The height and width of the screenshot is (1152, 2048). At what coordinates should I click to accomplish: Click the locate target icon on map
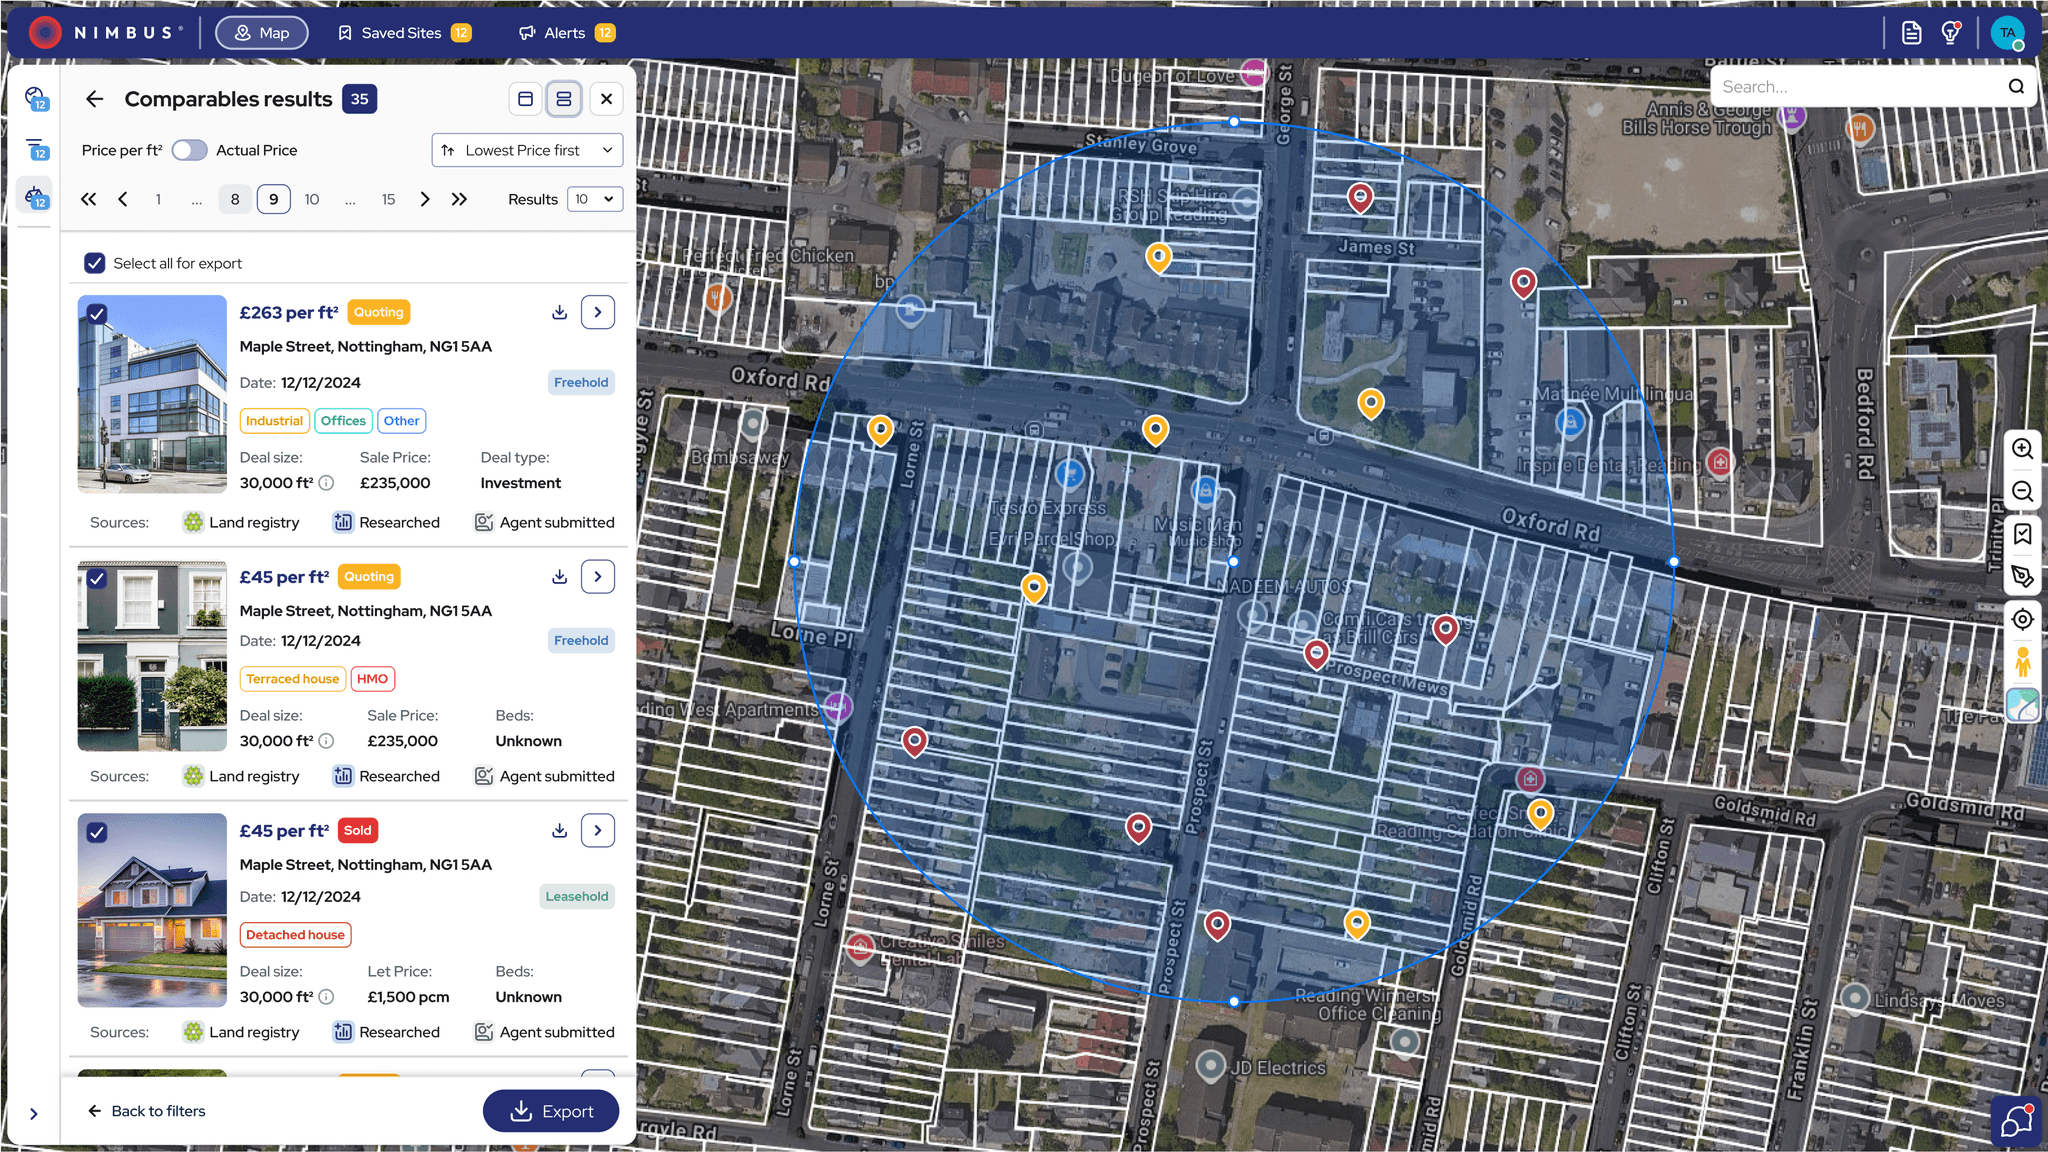click(2022, 619)
